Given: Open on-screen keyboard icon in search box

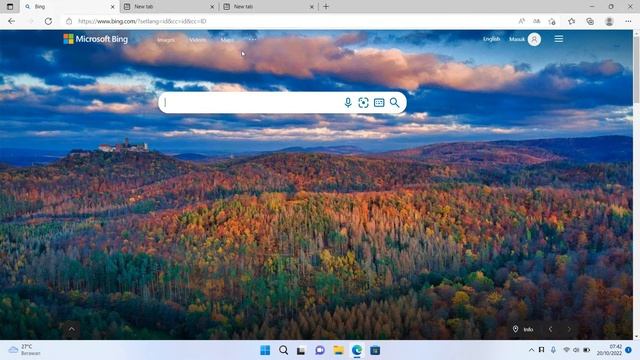Looking at the screenshot, I should [379, 102].
